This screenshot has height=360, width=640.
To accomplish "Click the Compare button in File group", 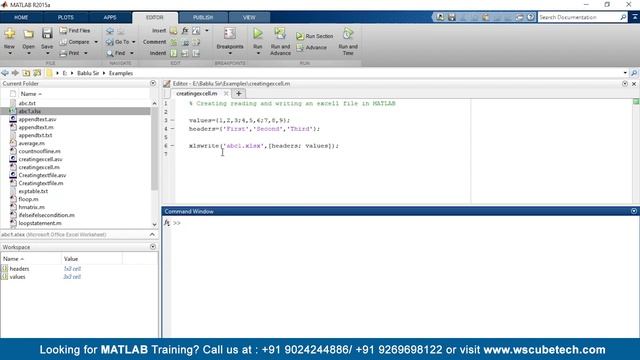I will coord(75,42).
